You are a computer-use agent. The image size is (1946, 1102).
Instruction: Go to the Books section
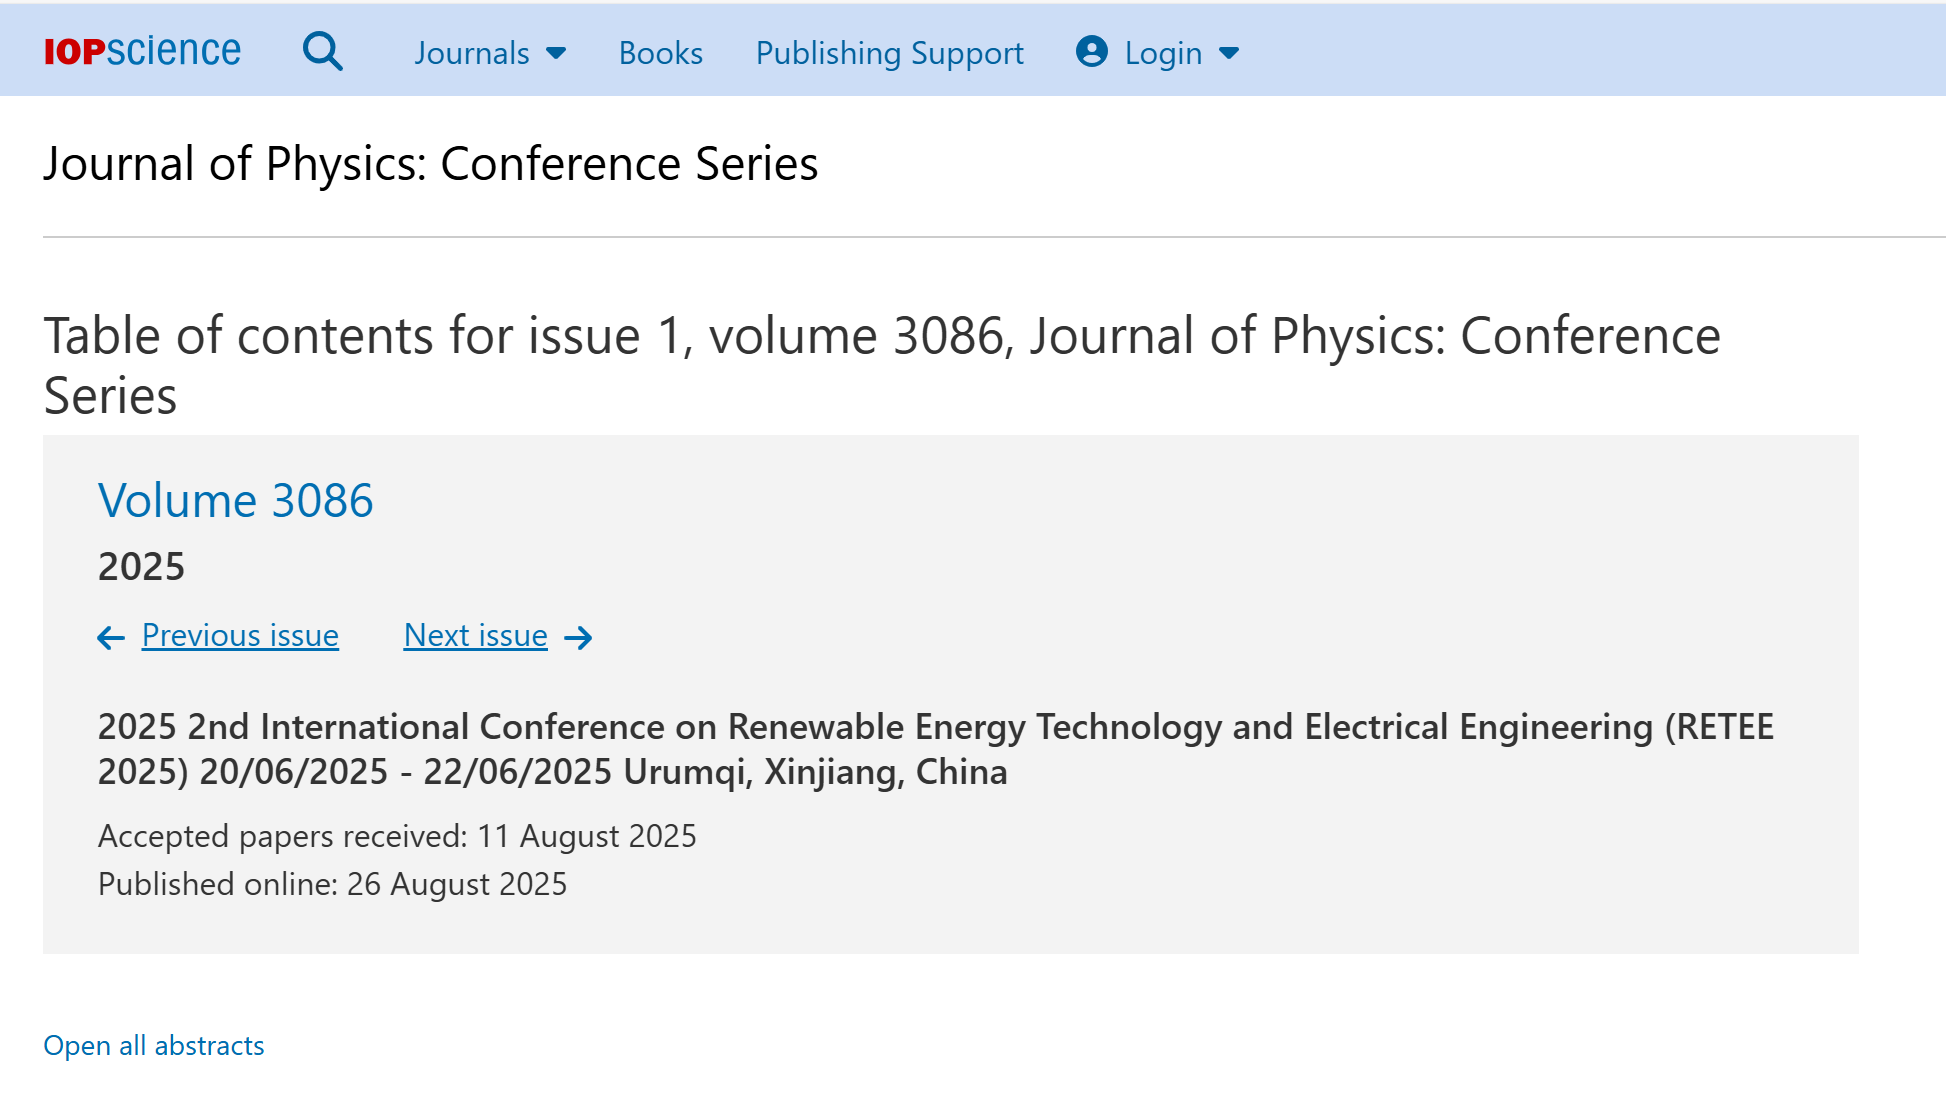pos(660,53)
